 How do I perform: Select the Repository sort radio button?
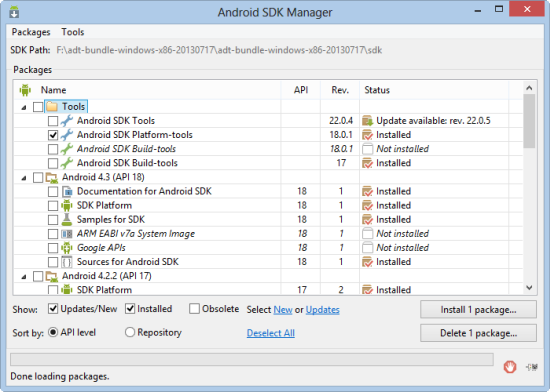coord(130,332)
